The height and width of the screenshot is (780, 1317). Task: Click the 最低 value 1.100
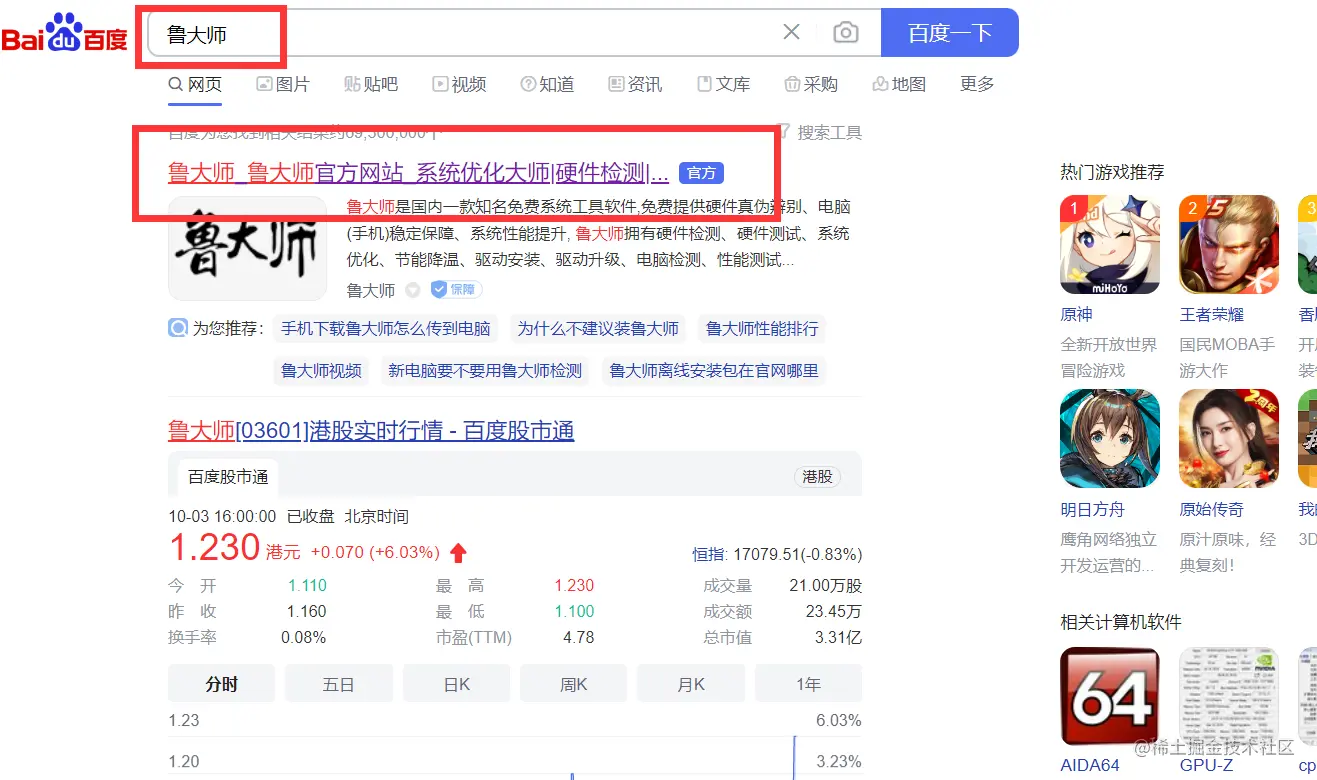574,612
